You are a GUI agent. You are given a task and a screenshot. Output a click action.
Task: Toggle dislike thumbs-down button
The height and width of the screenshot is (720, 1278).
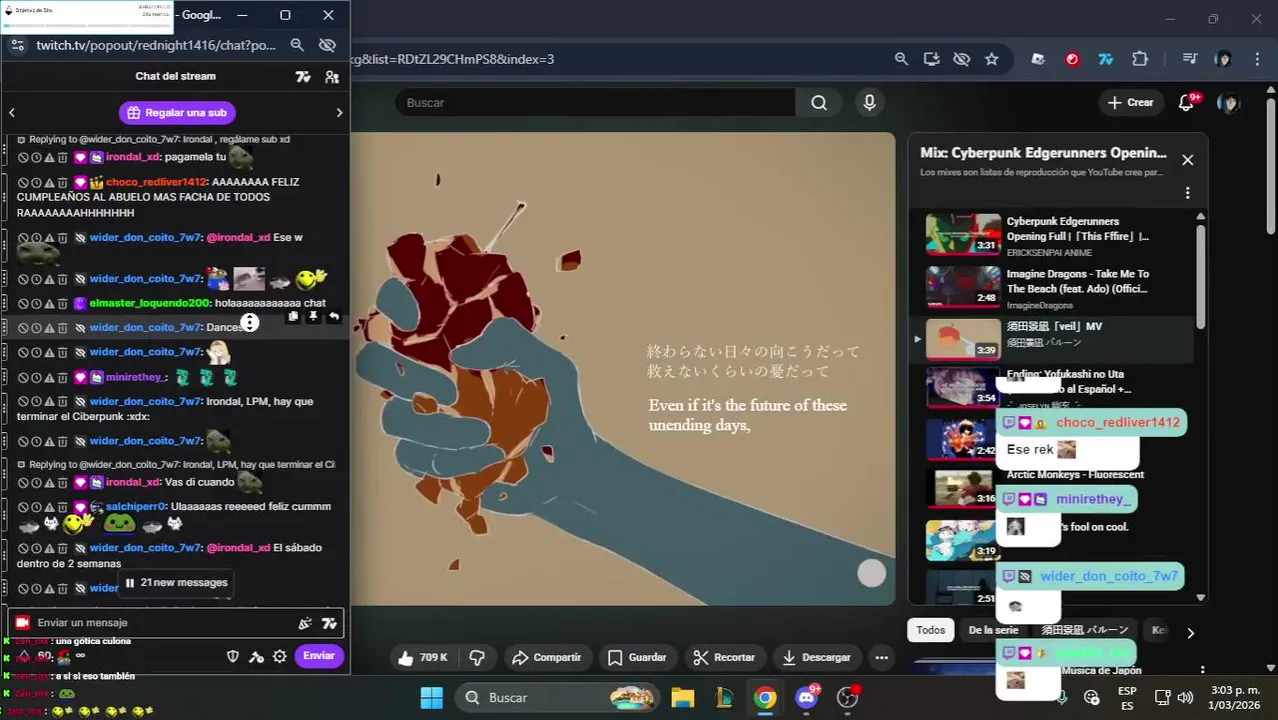click(477, 657)
